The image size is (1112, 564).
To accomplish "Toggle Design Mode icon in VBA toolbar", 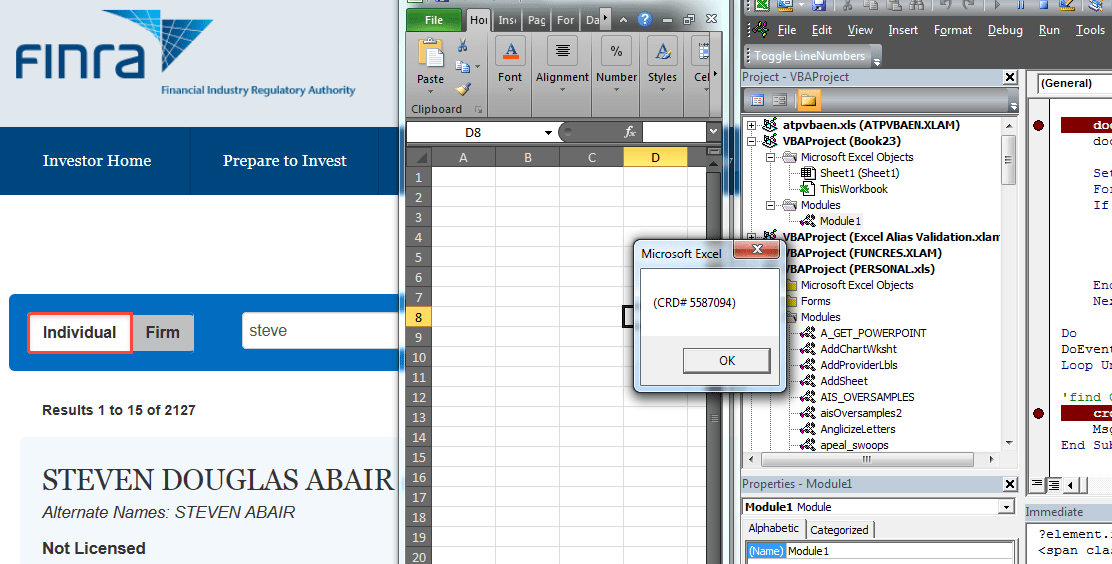I will [x=1067, y=5].
